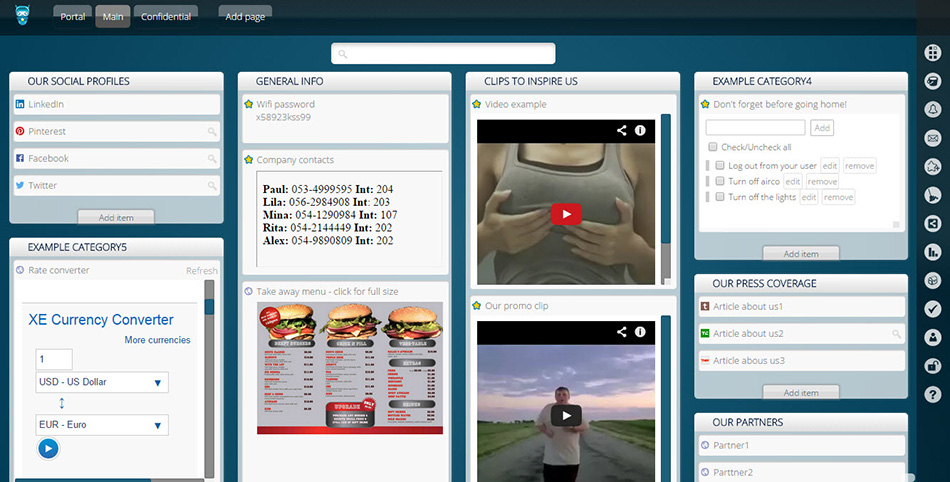Viewport: 950px width, 482px height.
Task: Click the grid layout icon in sidebar
Action: 933,52
